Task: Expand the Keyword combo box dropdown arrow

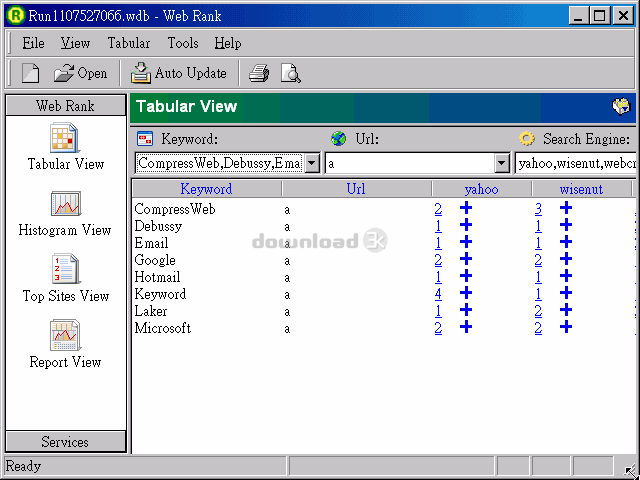Action: pyautogui.click(x=312, y=164)
